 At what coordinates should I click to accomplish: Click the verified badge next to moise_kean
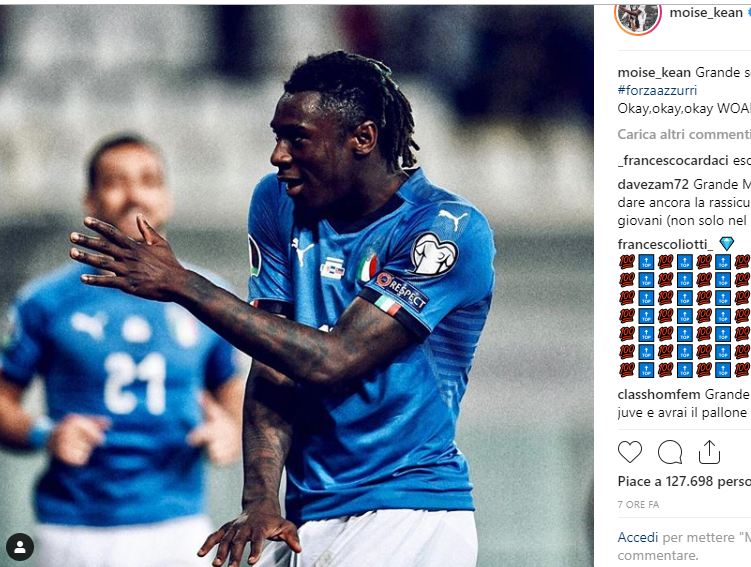coord(749,12)
